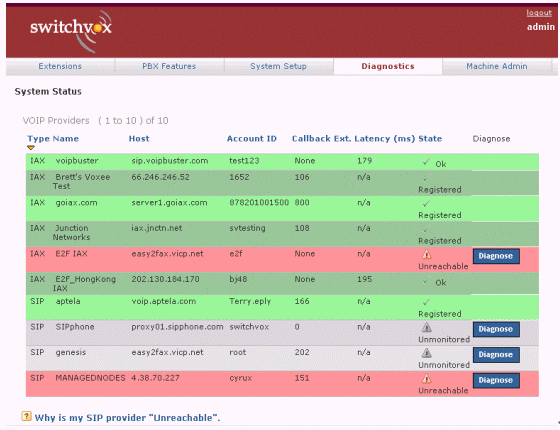Sort by Latency (ms) column header
This screenshot has height=430, width=560.
click(384, 139)
